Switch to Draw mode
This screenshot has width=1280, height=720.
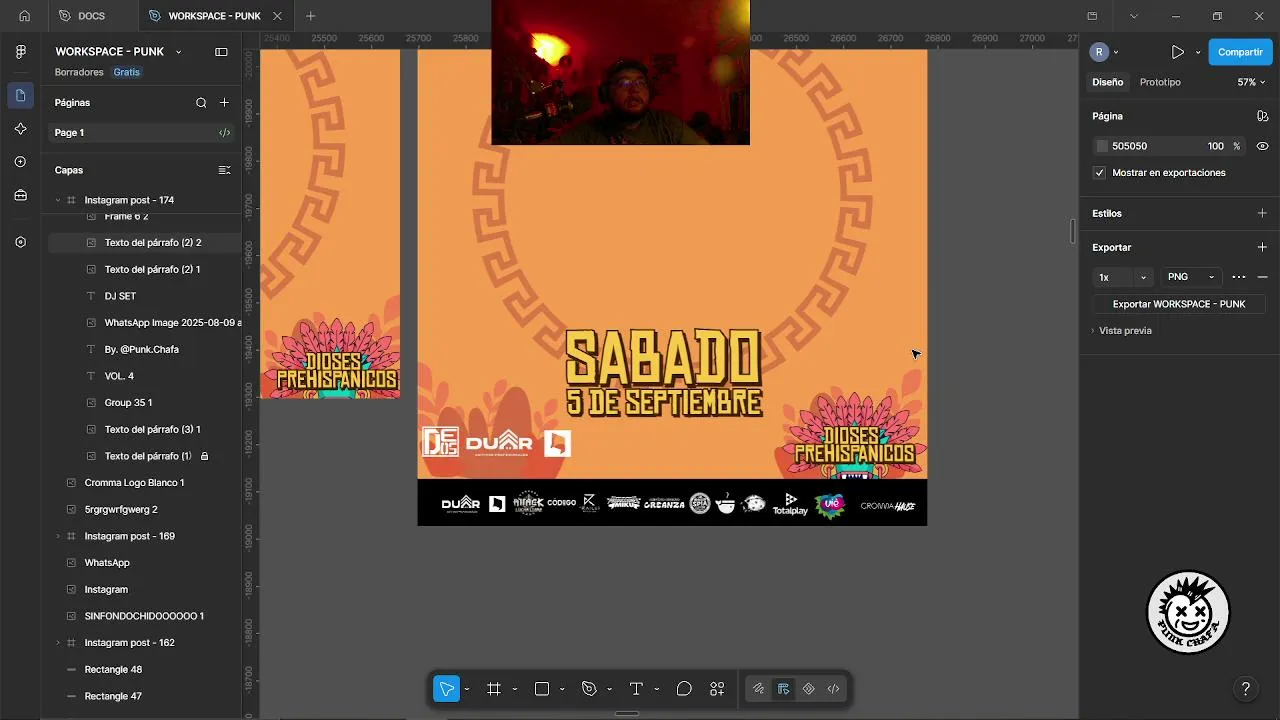pos(759,689)
